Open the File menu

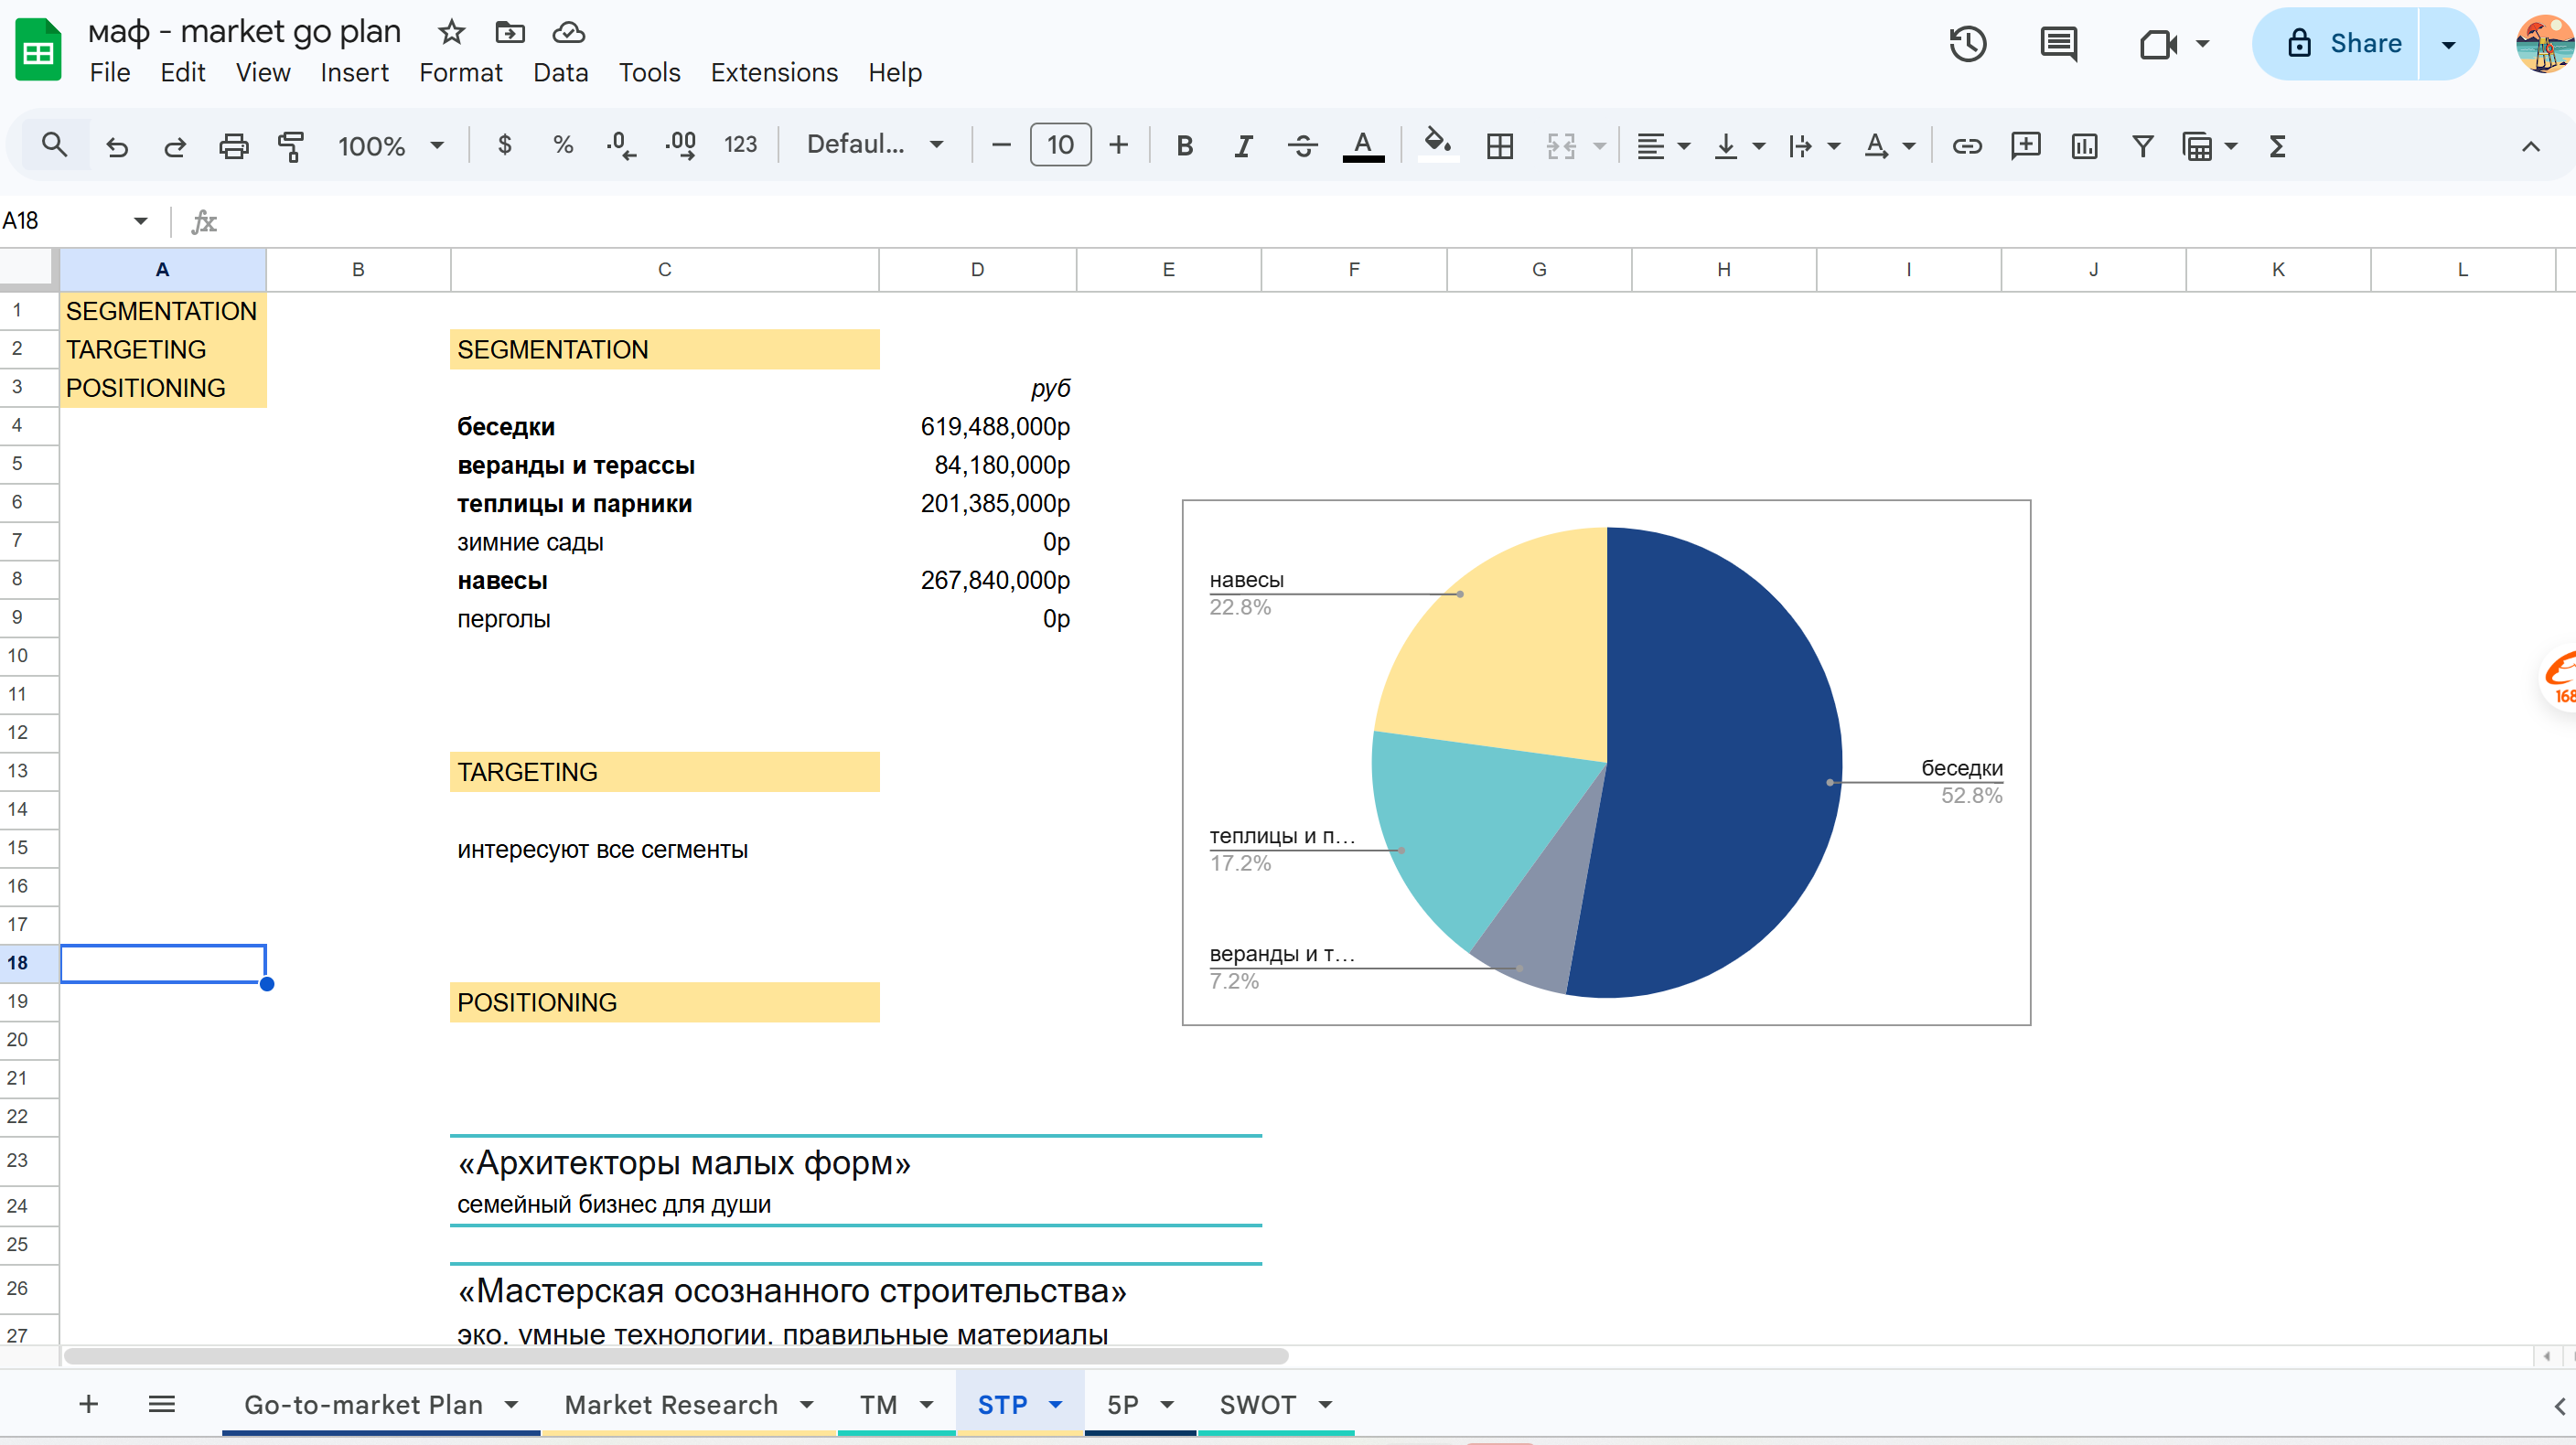(x=110, y=73)
